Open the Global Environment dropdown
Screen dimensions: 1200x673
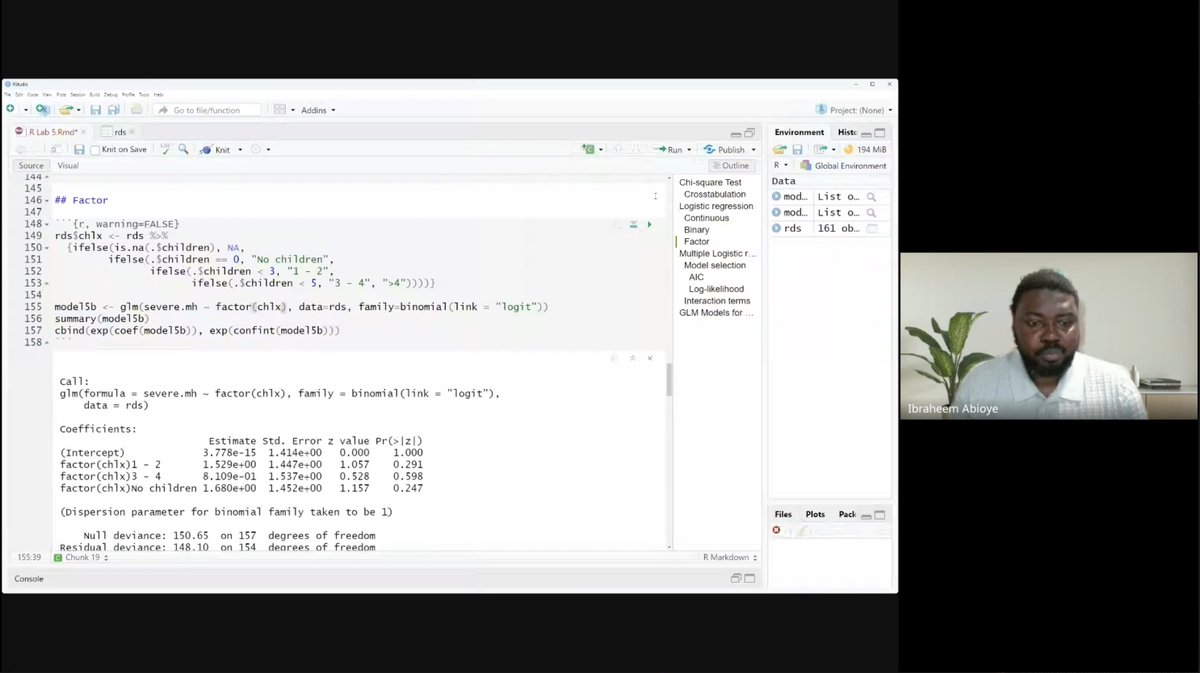point(843,165)
